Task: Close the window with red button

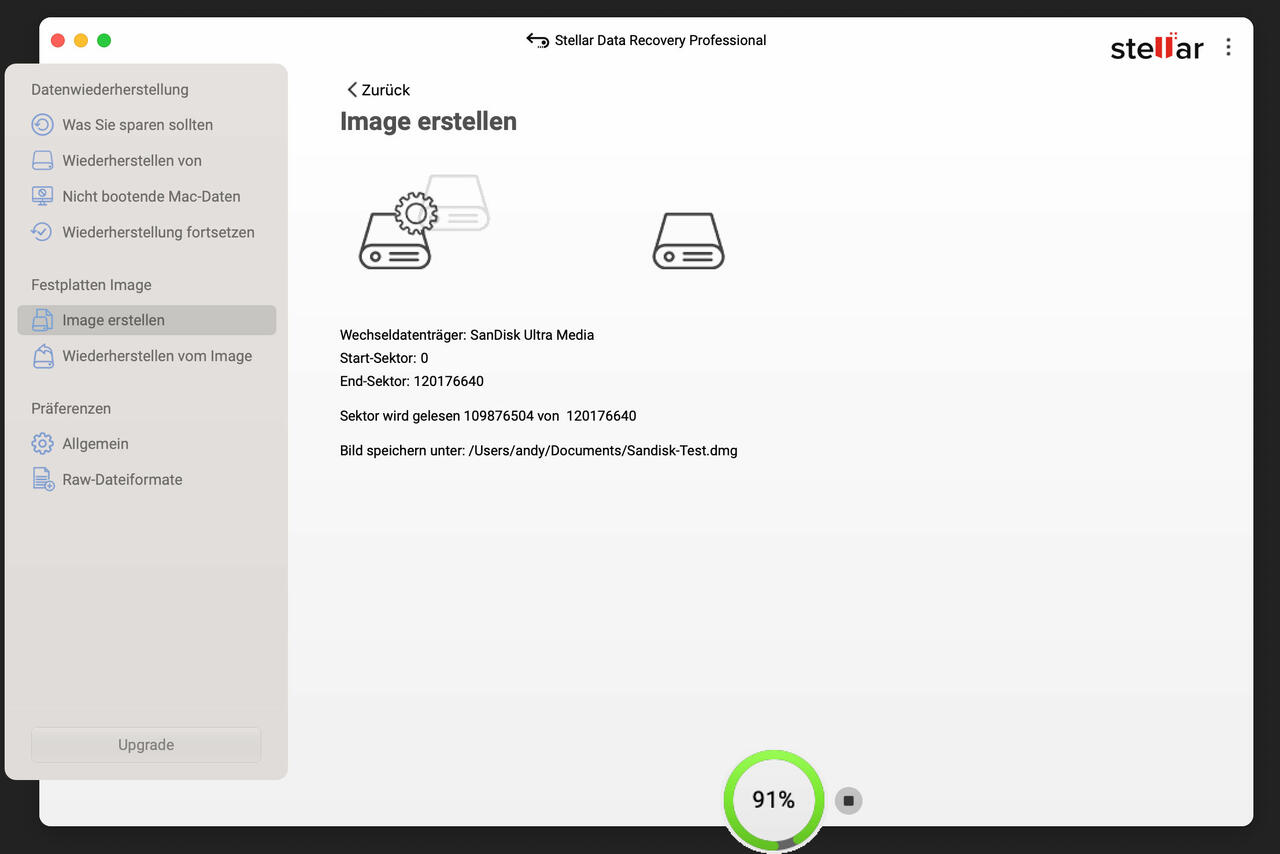Action: pos(58,41)
